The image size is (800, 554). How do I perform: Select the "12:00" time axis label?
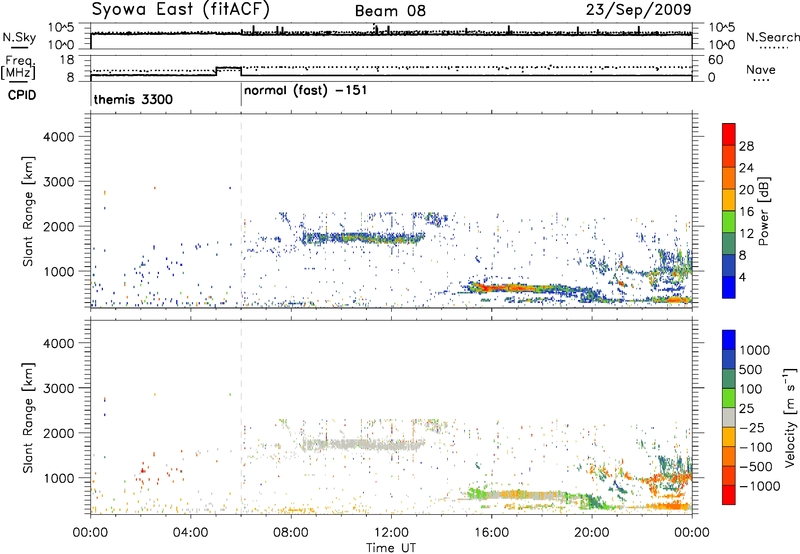(x=391, y=533)
